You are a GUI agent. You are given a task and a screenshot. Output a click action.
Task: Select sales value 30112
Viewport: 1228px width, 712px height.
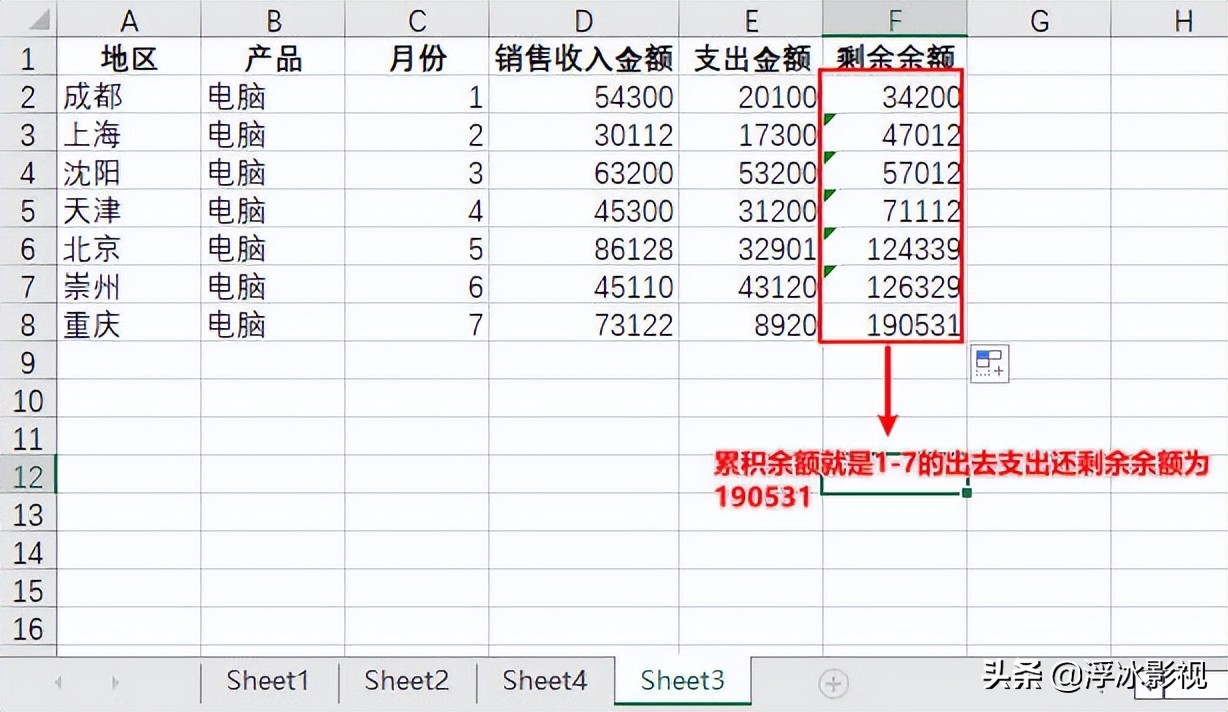[584, 135]
